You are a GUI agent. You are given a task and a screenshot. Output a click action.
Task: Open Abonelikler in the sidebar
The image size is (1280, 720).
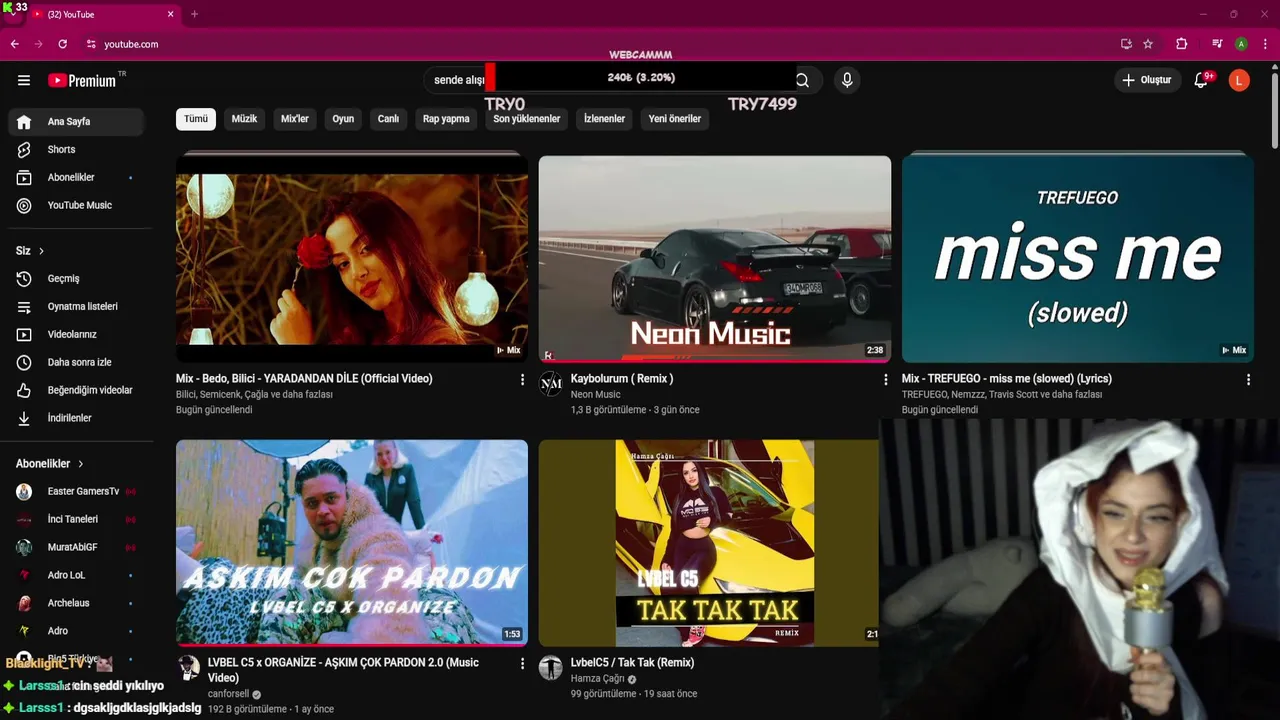tap(77, 177)
